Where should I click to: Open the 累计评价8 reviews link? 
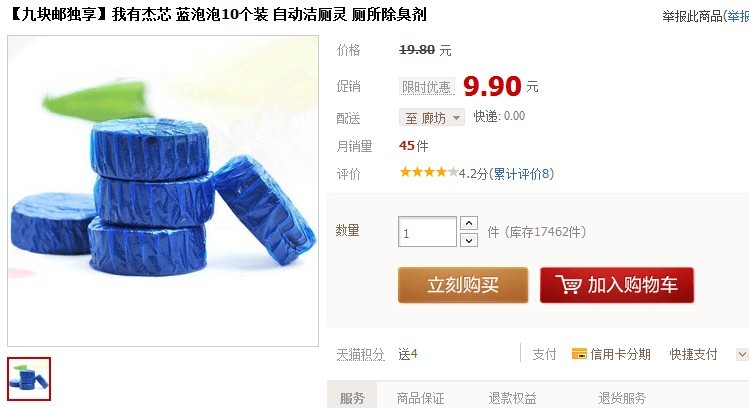tap(521, 173)
